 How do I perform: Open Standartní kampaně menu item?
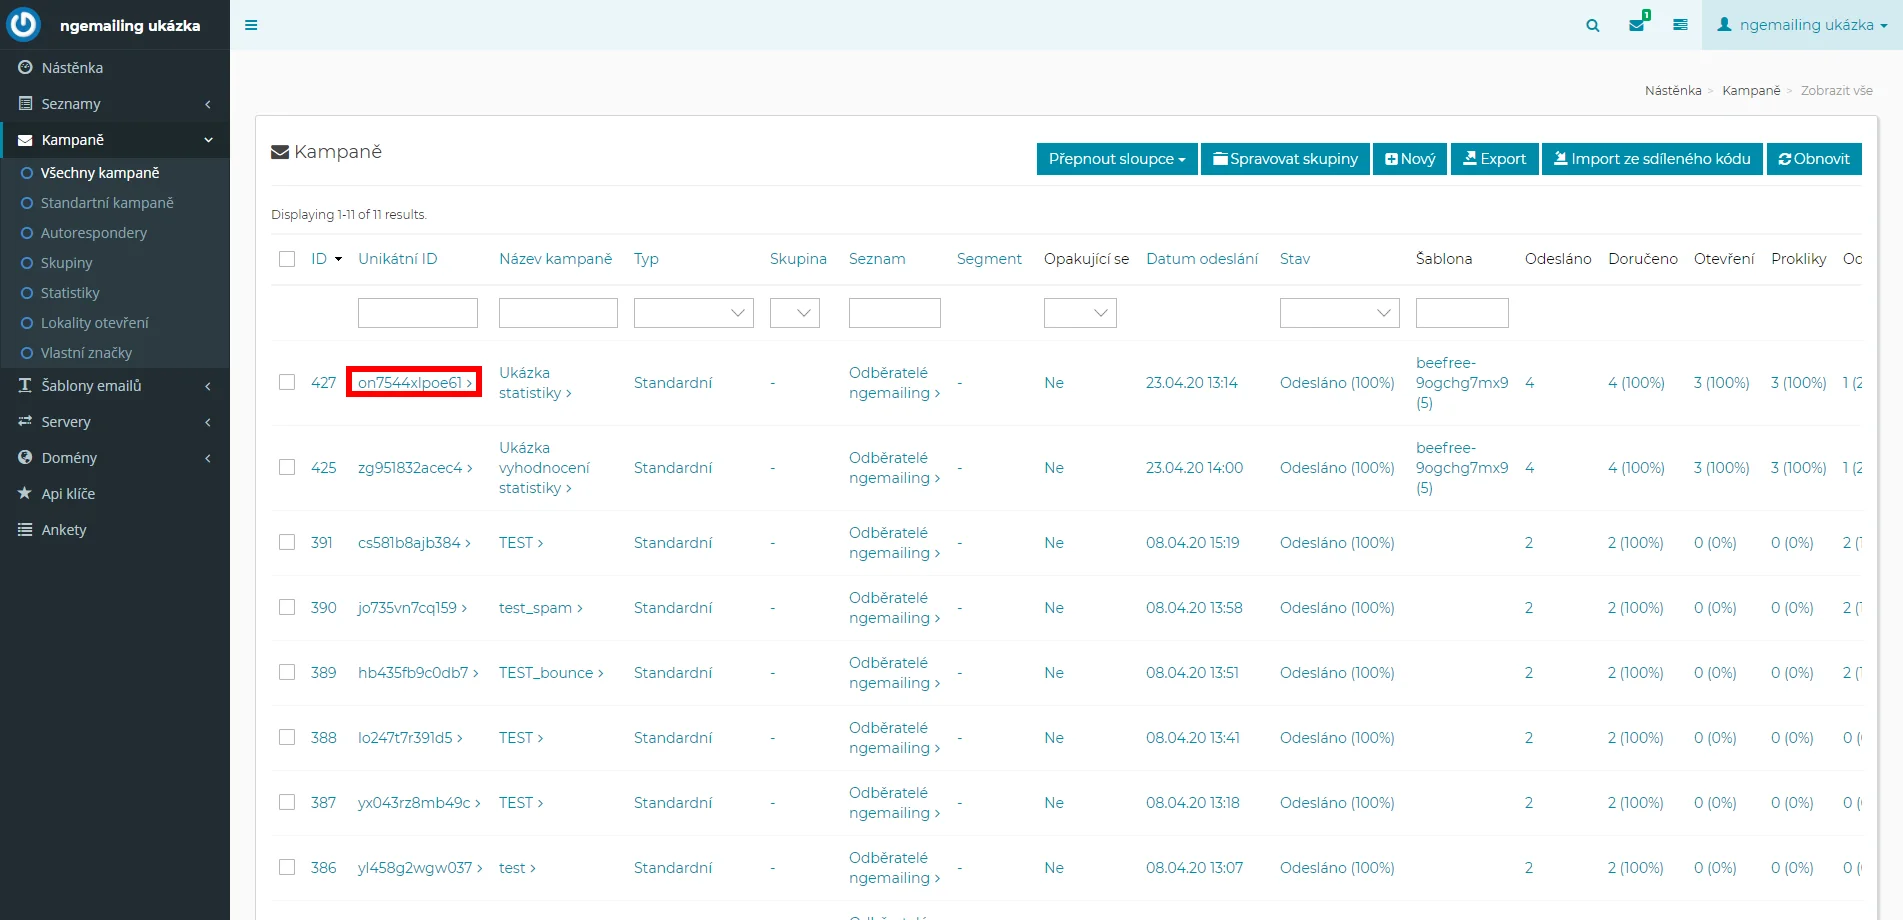coord(107,203)
